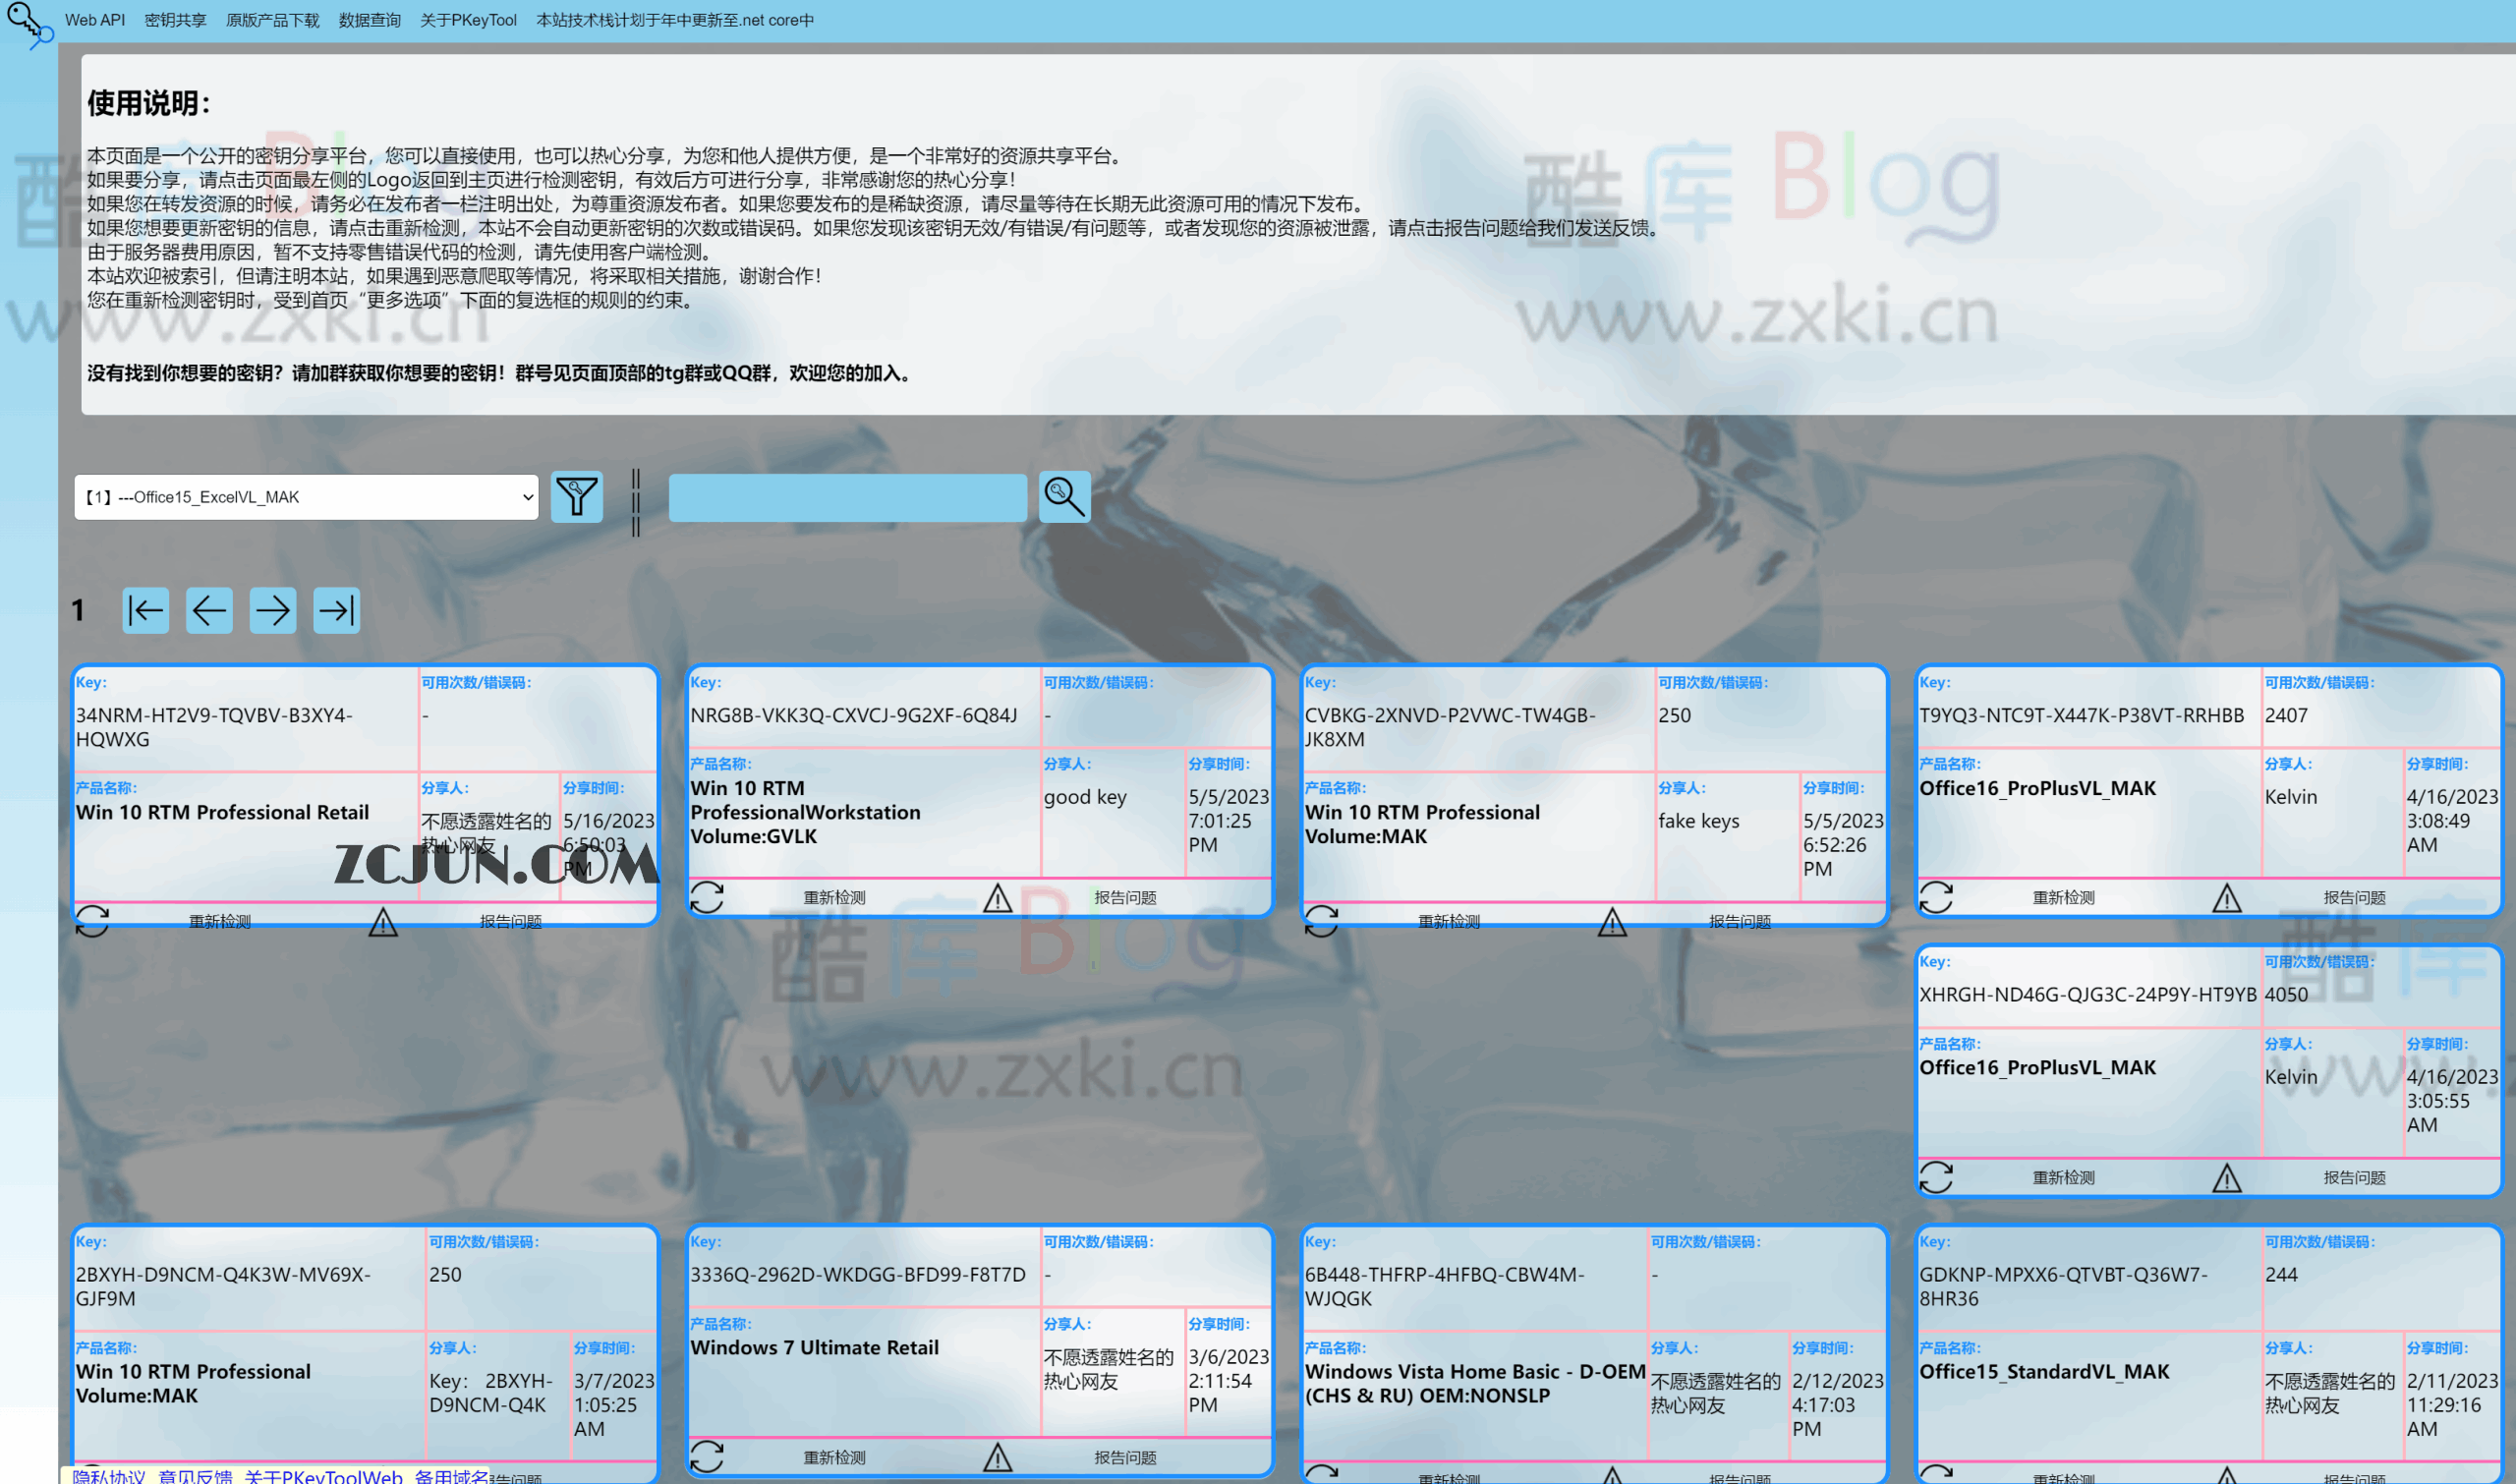This screenshot has height=1484, width=2516.
Task: Click 报告问题 on the 34NRM-HT2V9 card
Action: (510, 921)
